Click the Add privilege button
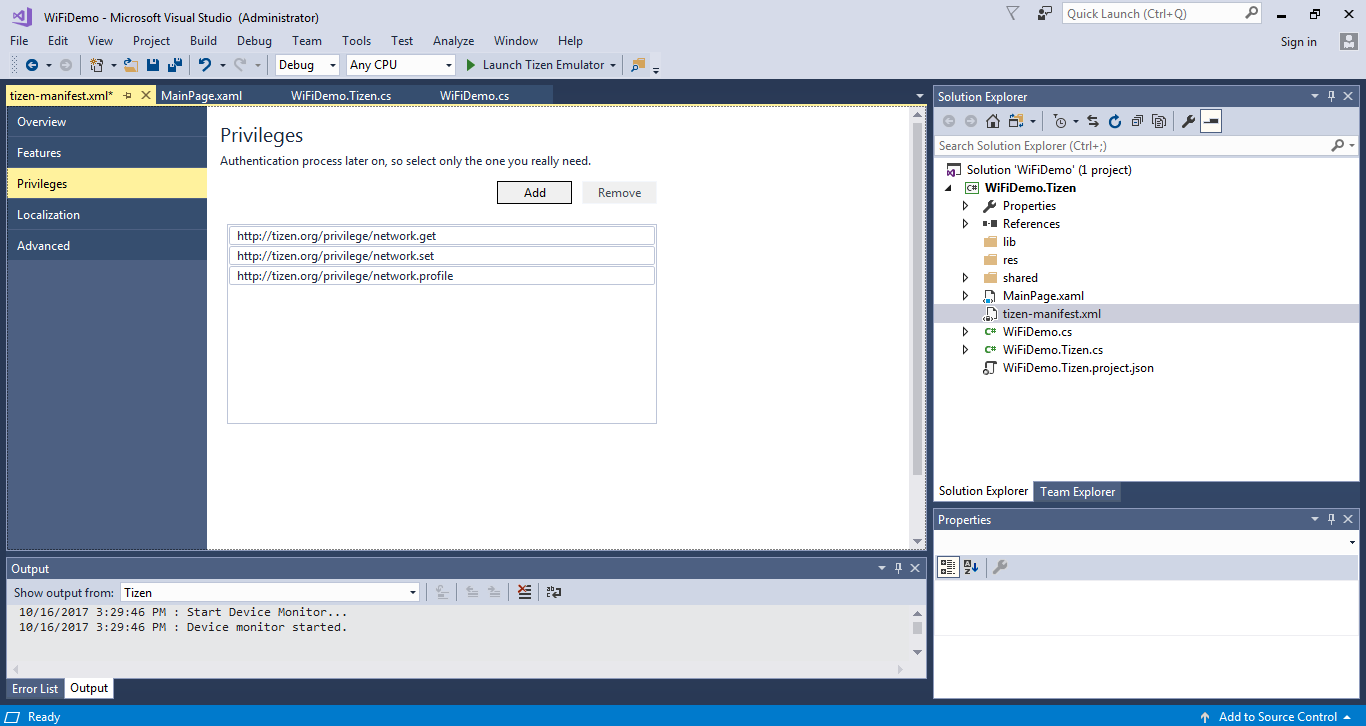 (534, 193)
